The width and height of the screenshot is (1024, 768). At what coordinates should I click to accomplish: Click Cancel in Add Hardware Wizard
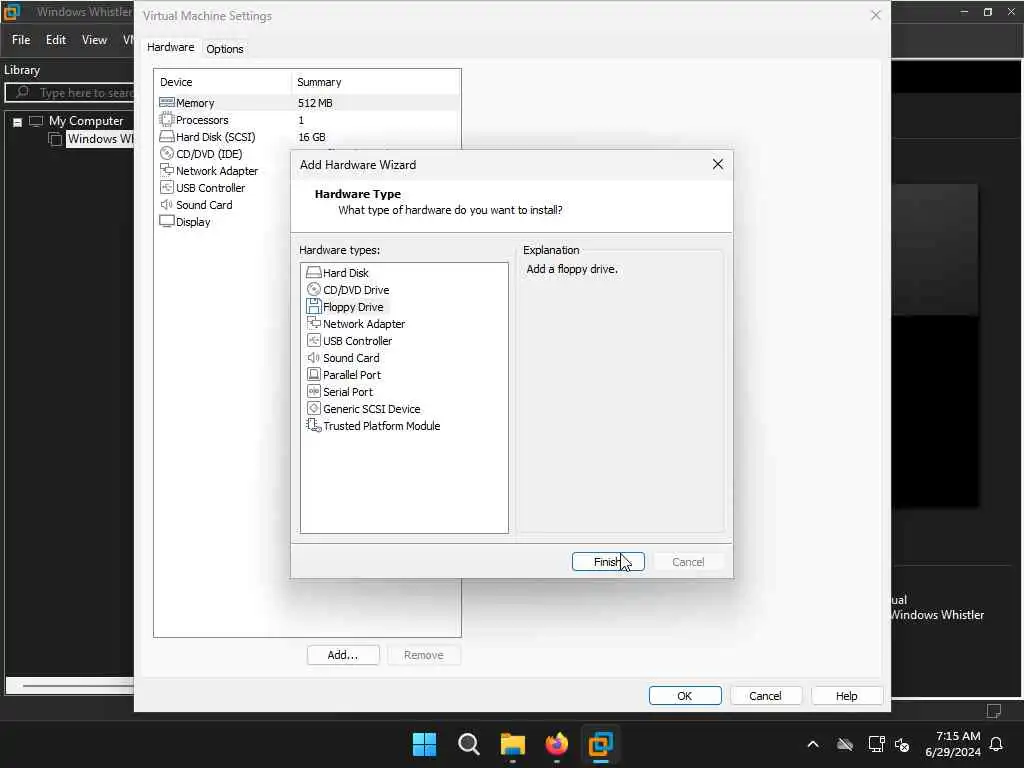click(x=688, y=562)
